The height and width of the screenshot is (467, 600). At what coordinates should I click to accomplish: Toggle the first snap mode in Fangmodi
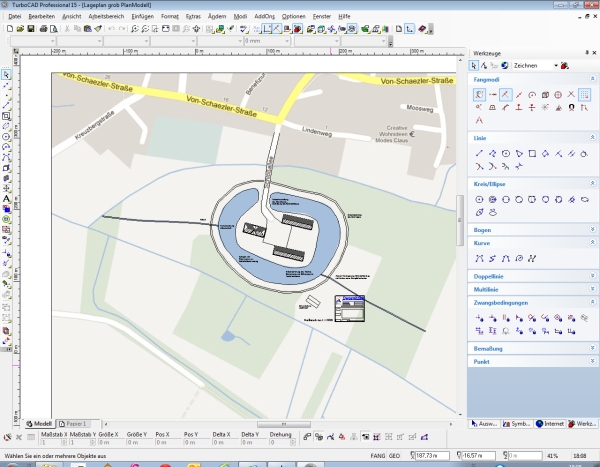pos(480,94)
